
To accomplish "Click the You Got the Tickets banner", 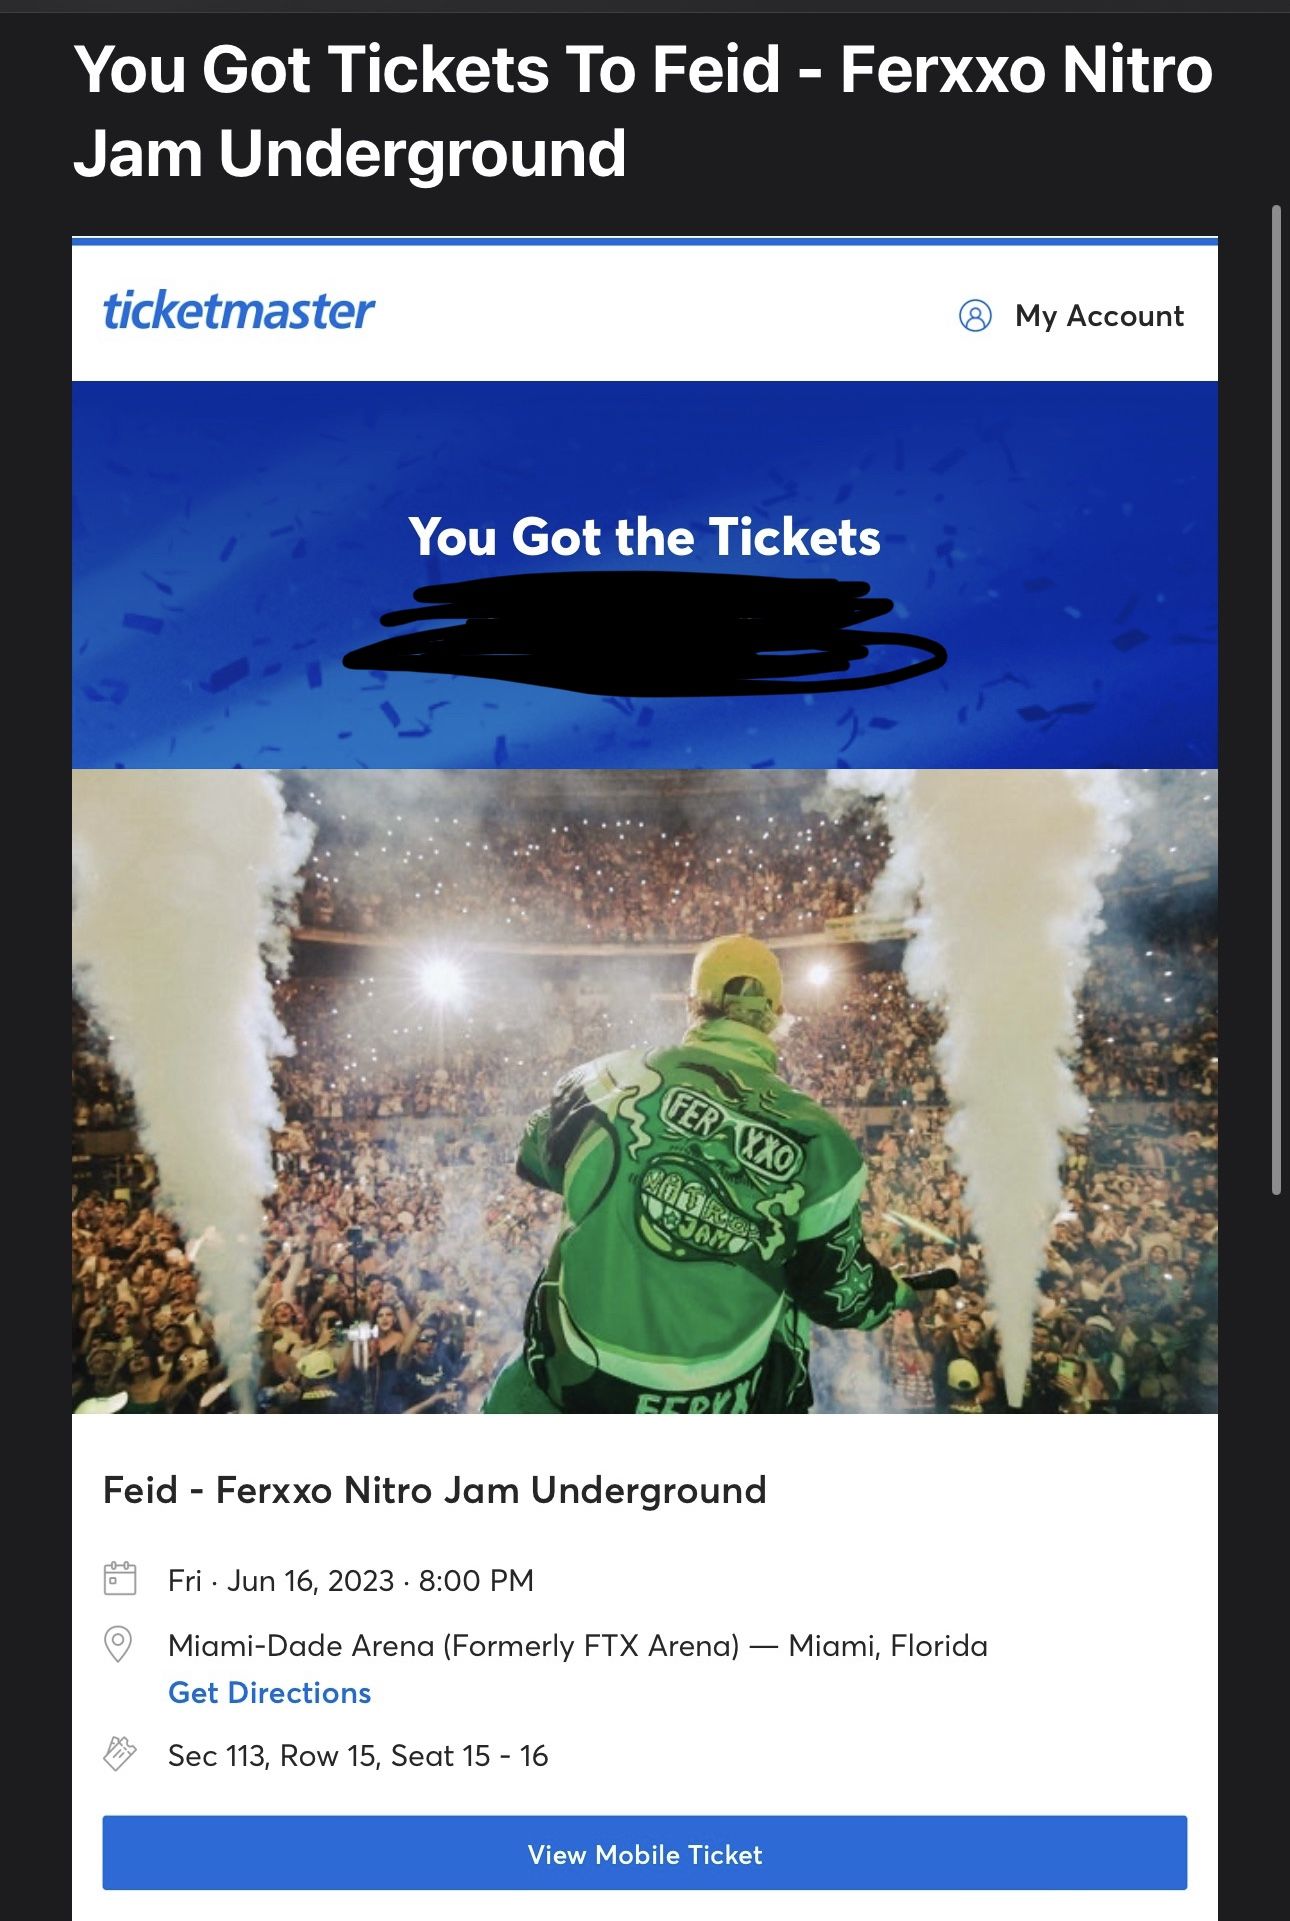I will (645, 537).
